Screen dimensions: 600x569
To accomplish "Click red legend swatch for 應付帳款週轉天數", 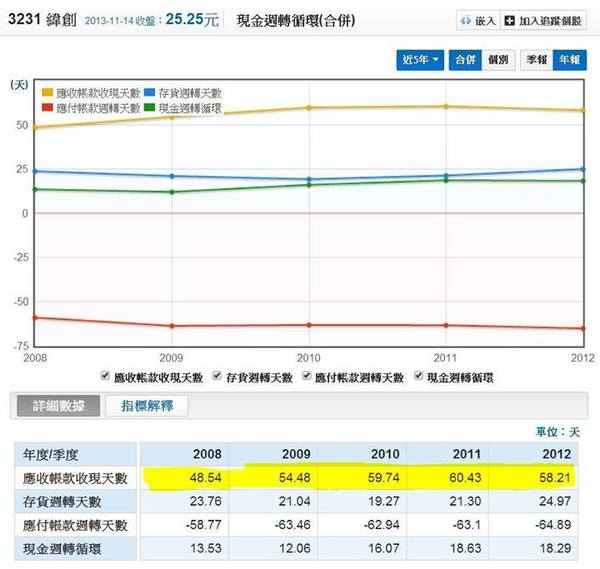I will pos(47,107).
